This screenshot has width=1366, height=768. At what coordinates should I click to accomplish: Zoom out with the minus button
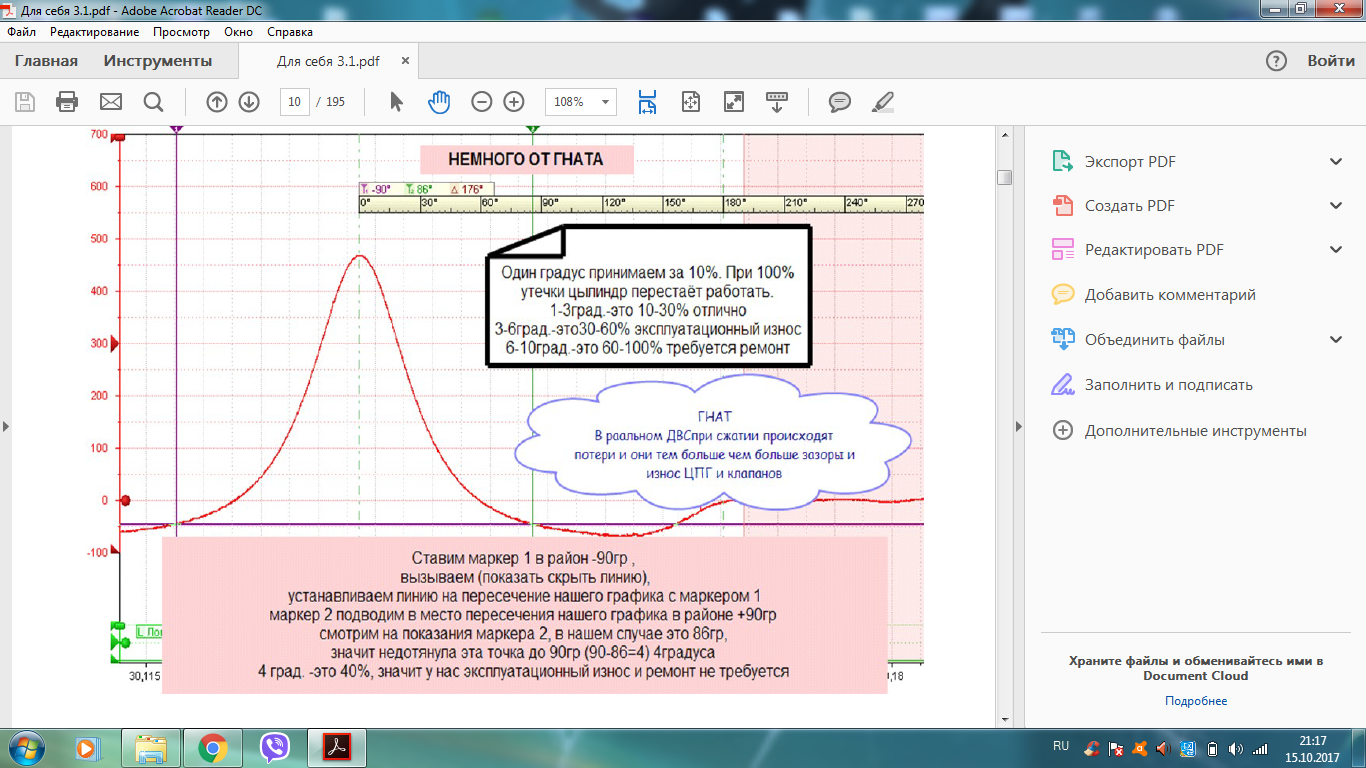pyautogui.click(x=482, y=101)
